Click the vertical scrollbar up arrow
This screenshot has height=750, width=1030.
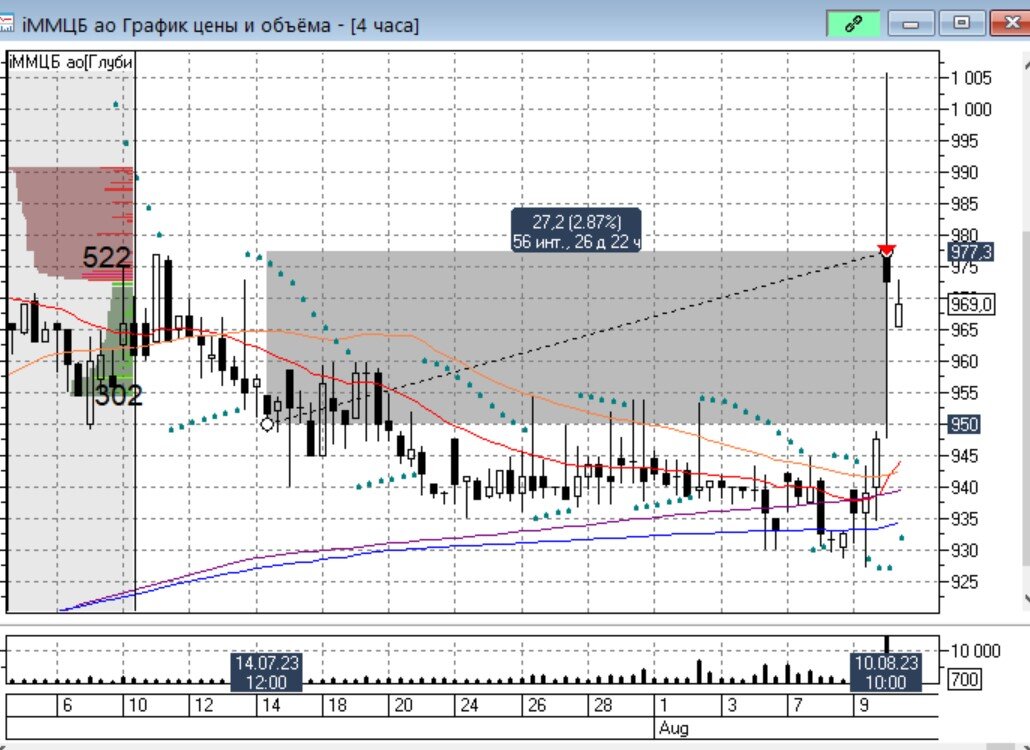coord(1026,64)
